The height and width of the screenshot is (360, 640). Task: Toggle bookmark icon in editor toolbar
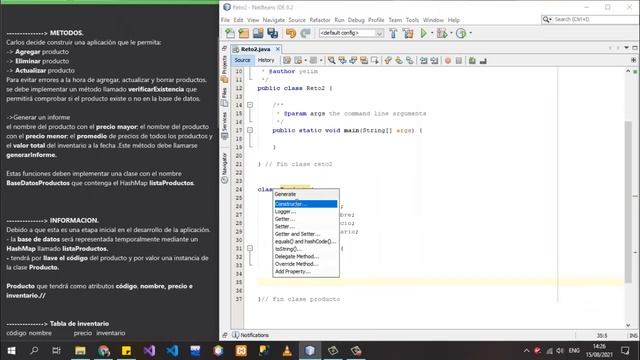[x=409, y=60]
